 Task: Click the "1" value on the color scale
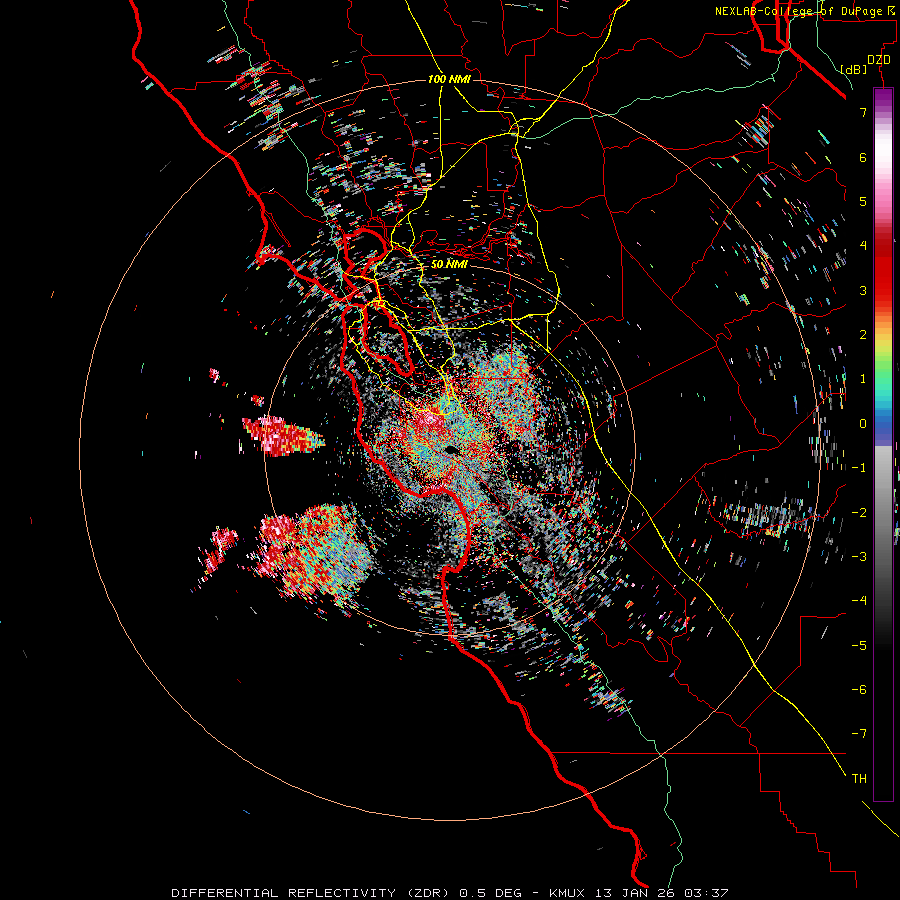click(x=863, y=379)
